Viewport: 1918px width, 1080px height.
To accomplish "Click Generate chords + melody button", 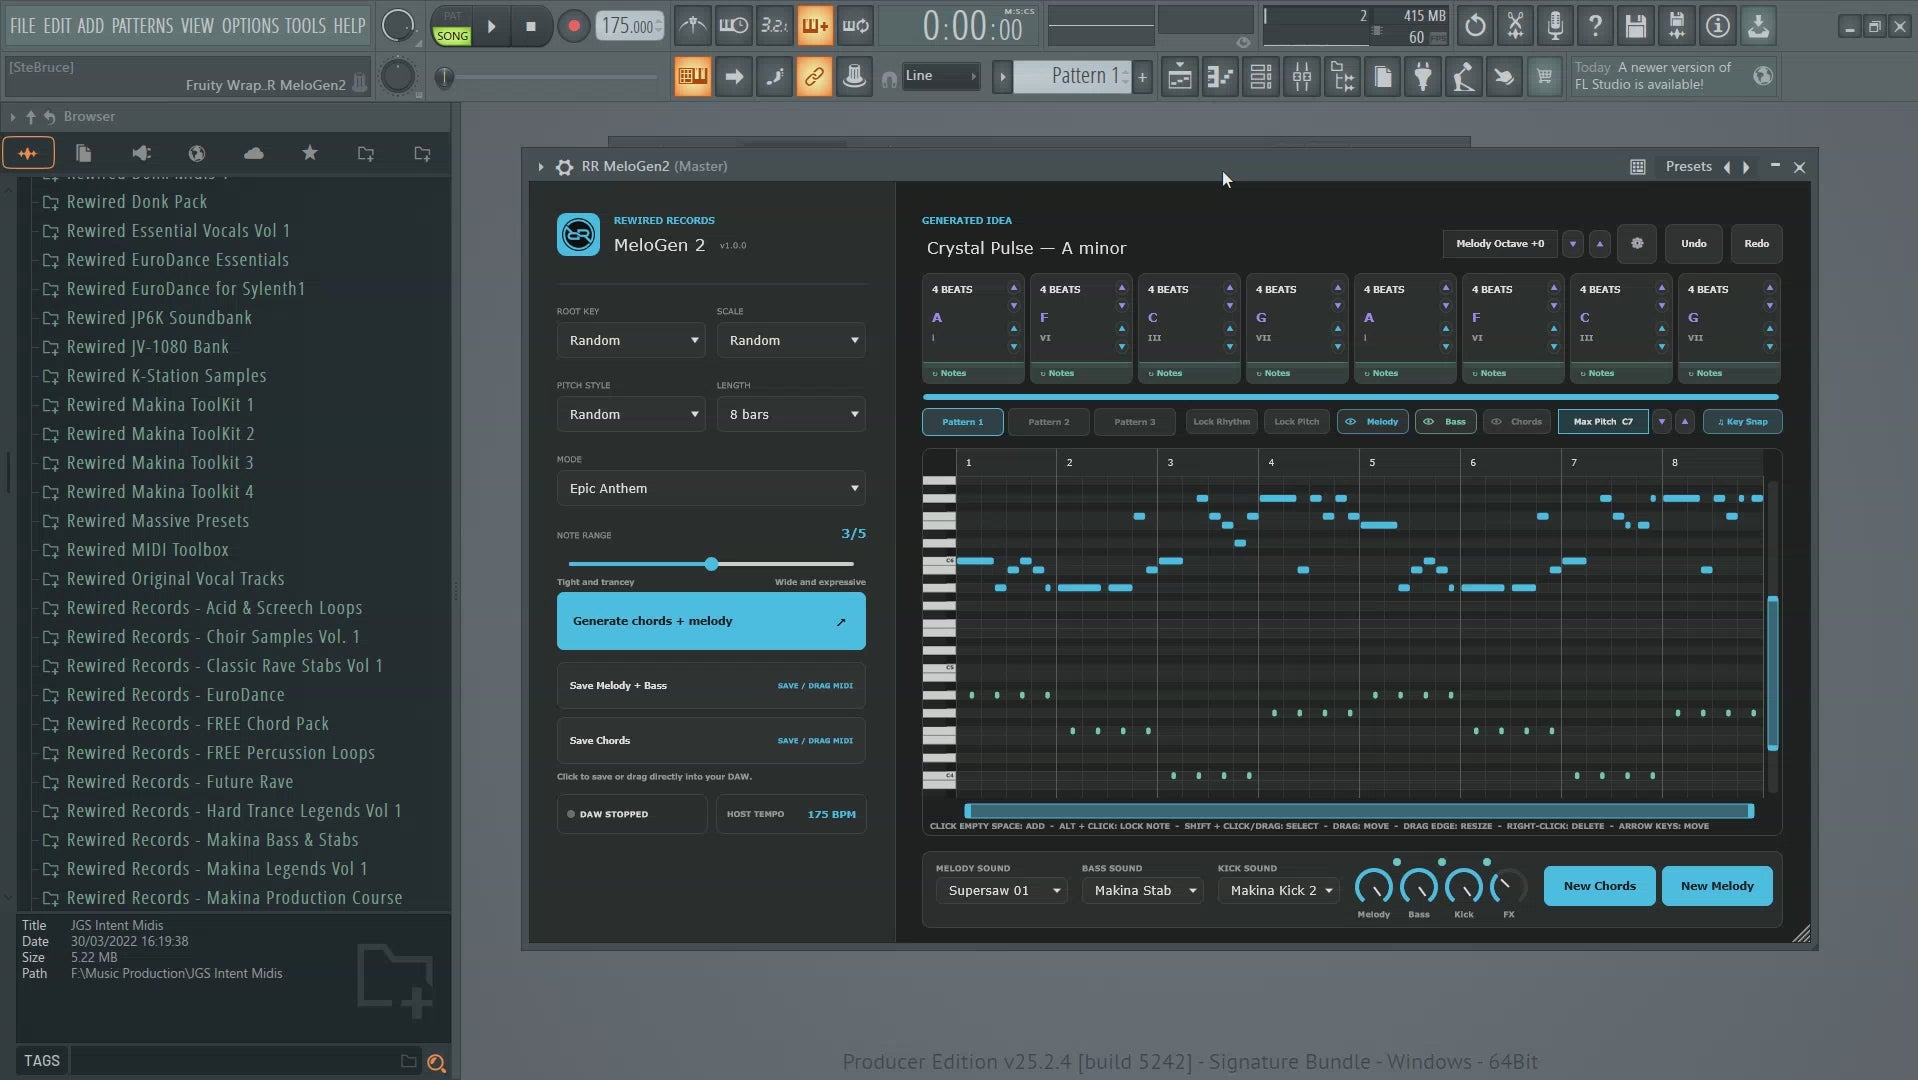I will point(711,622).
